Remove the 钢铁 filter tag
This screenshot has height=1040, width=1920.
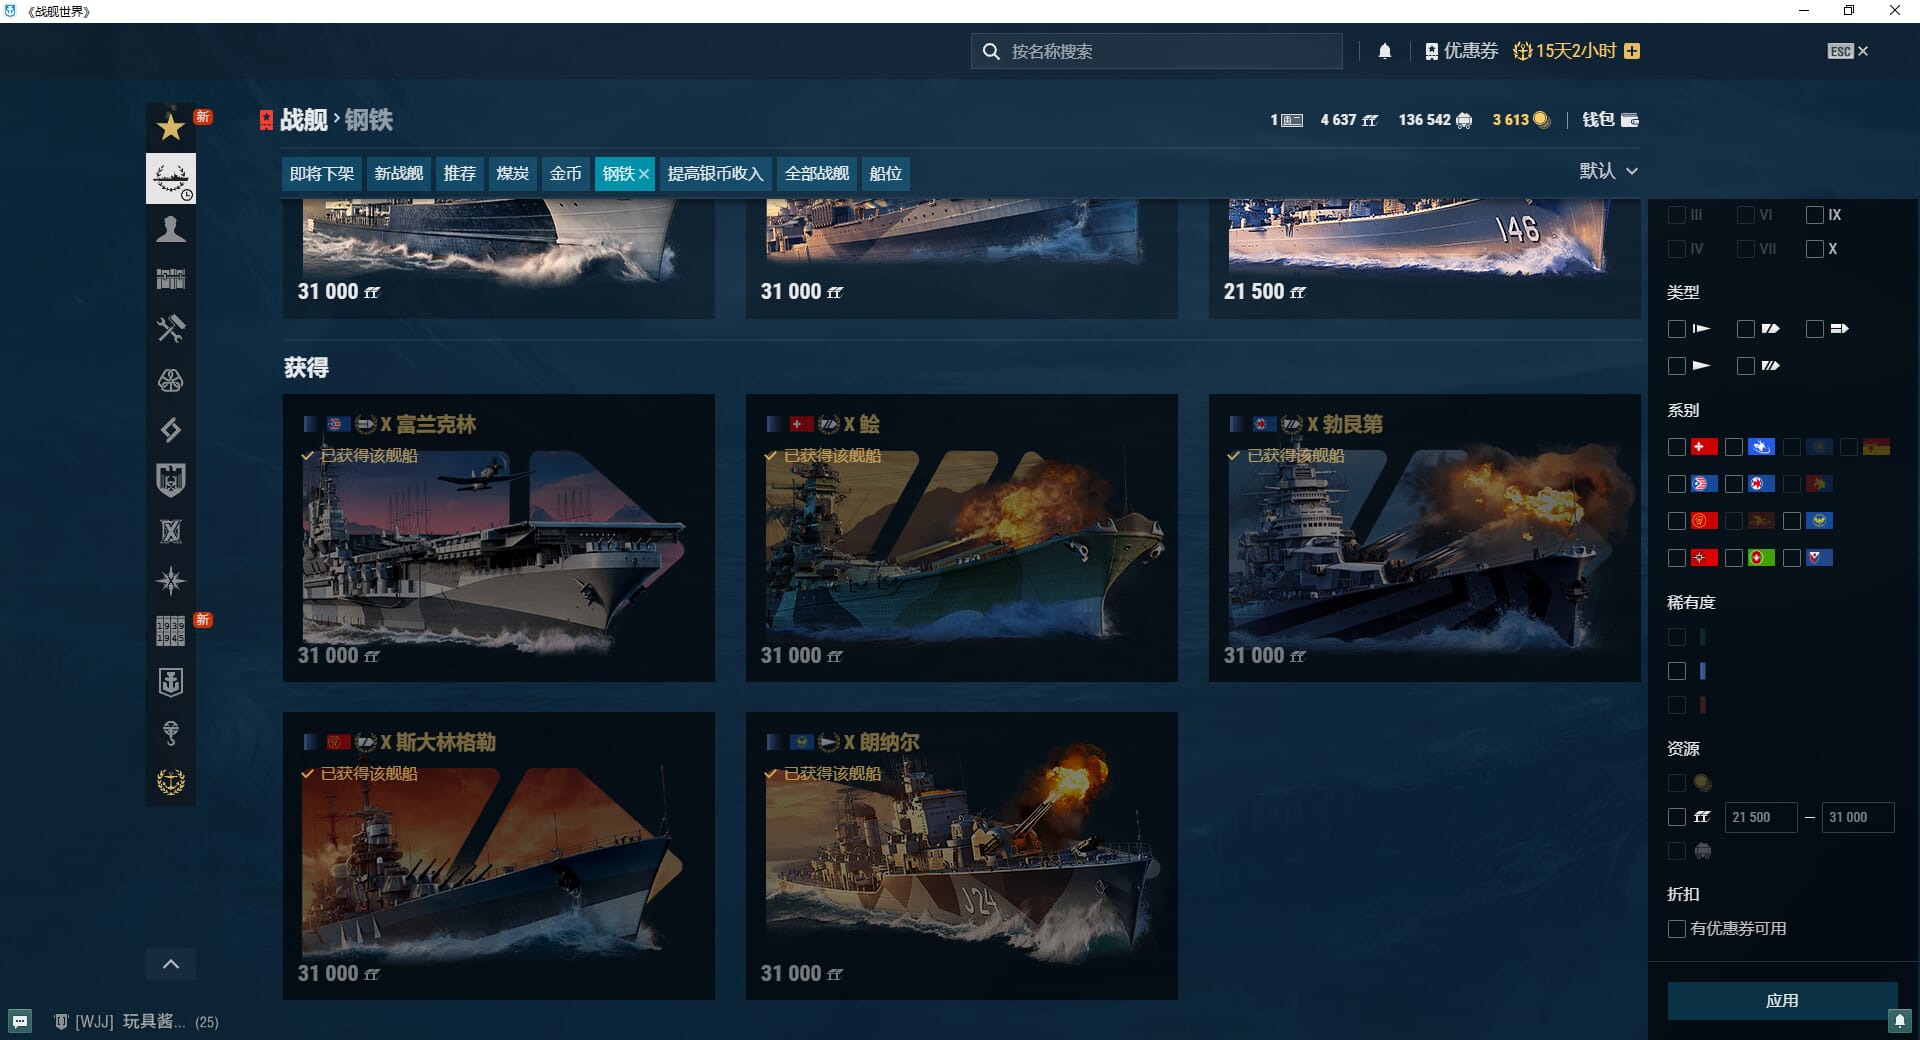click(x=644, y=174)
